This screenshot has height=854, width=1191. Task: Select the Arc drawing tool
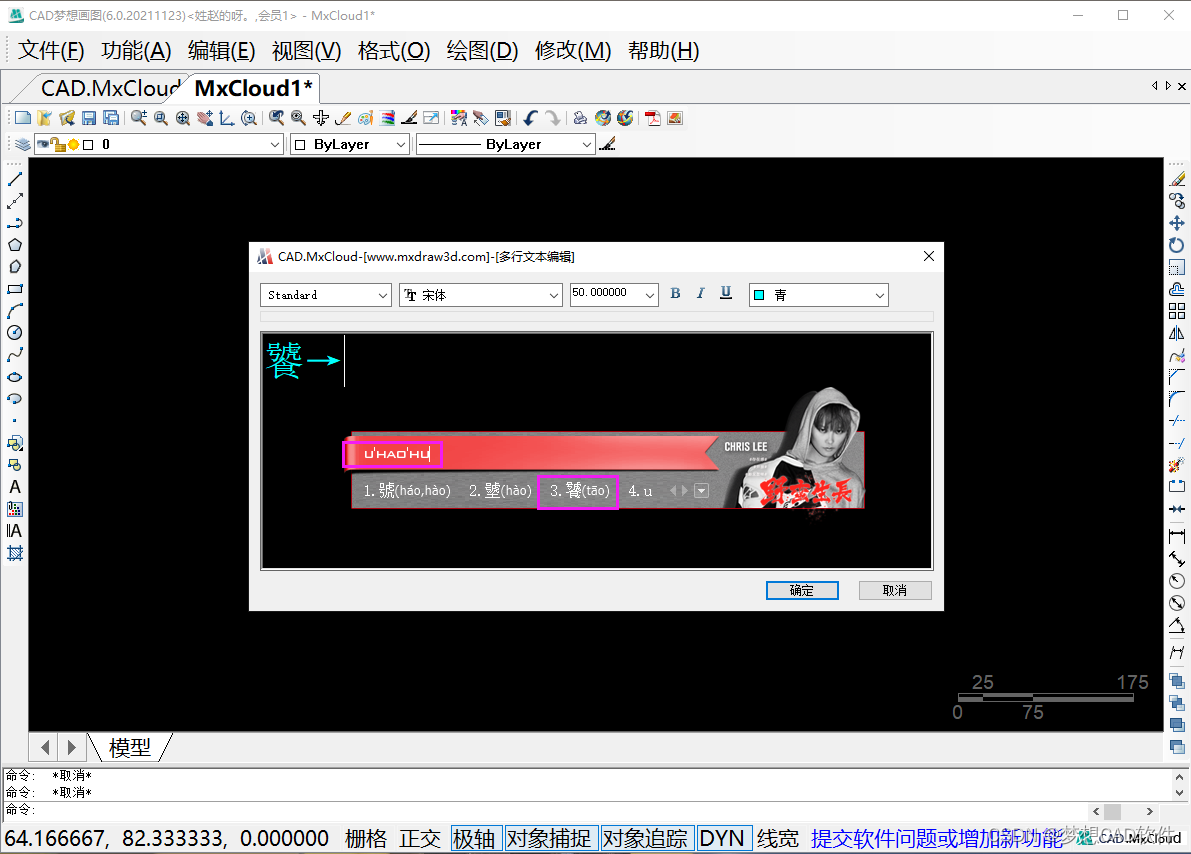pos(14,311)
